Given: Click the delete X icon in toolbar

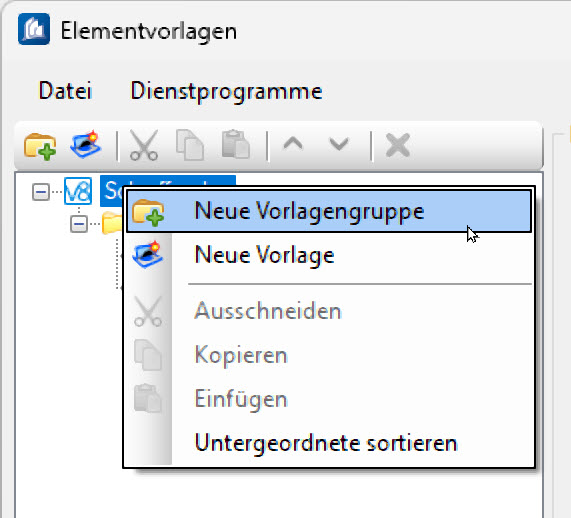Looking at the screenshot, I should pyautogui.click(x=398, y=145).
